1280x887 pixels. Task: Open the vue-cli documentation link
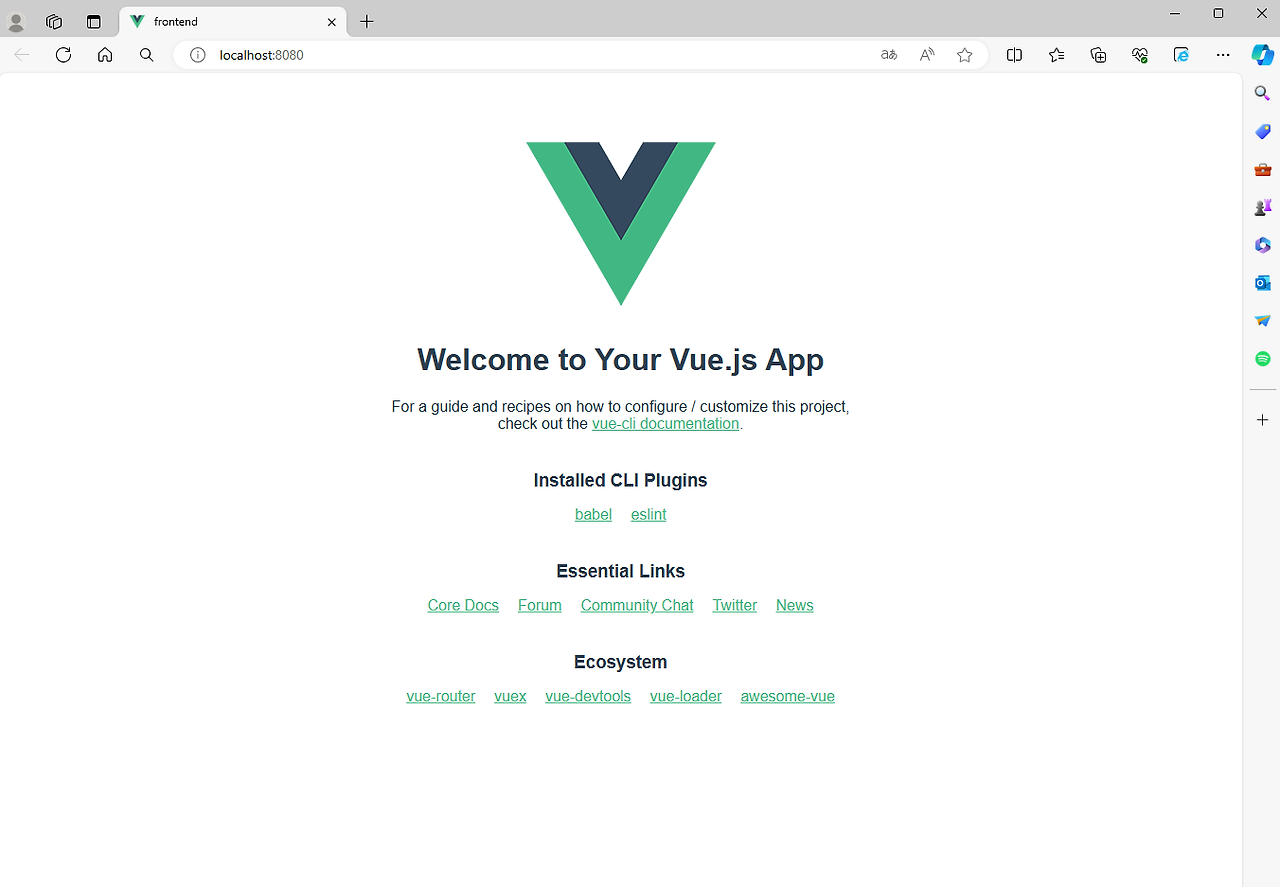click(665, 424)
